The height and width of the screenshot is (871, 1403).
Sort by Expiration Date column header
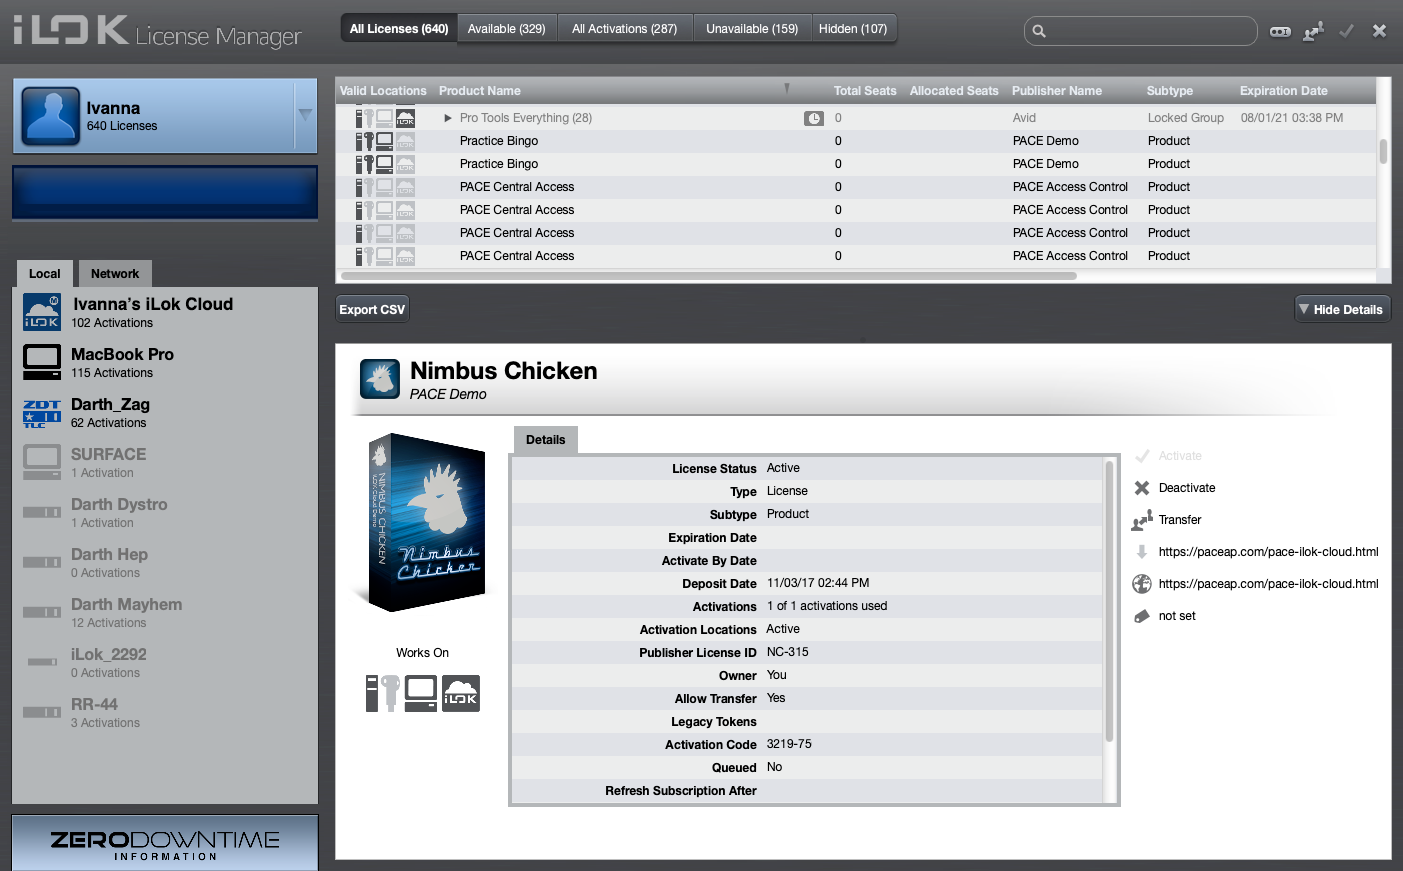tap(1284, 90)
